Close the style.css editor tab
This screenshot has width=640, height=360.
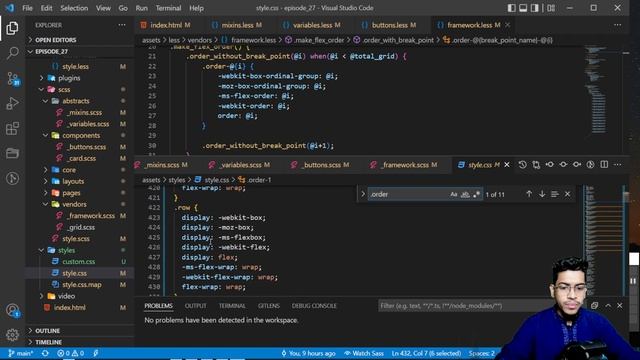507,164
